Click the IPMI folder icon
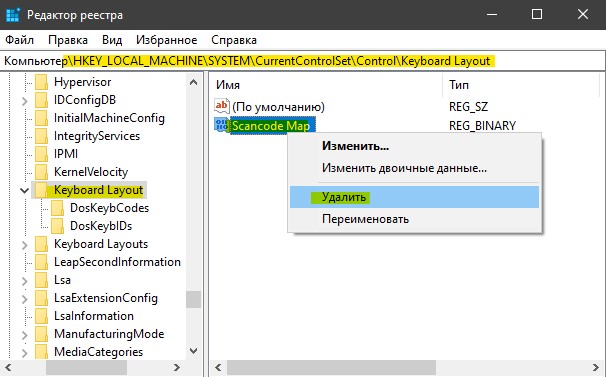 [41, 154]
